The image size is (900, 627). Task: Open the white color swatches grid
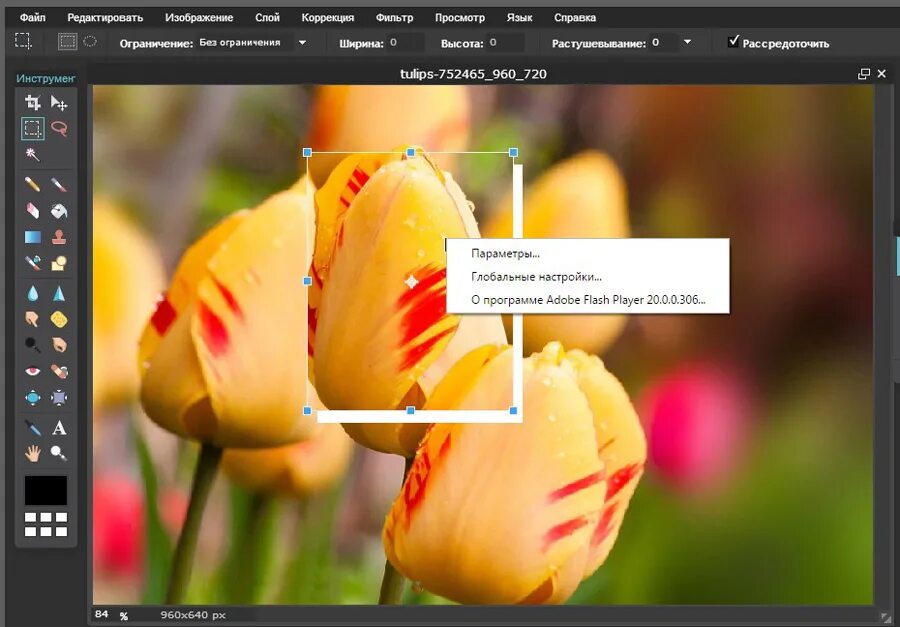coord(46,525)
